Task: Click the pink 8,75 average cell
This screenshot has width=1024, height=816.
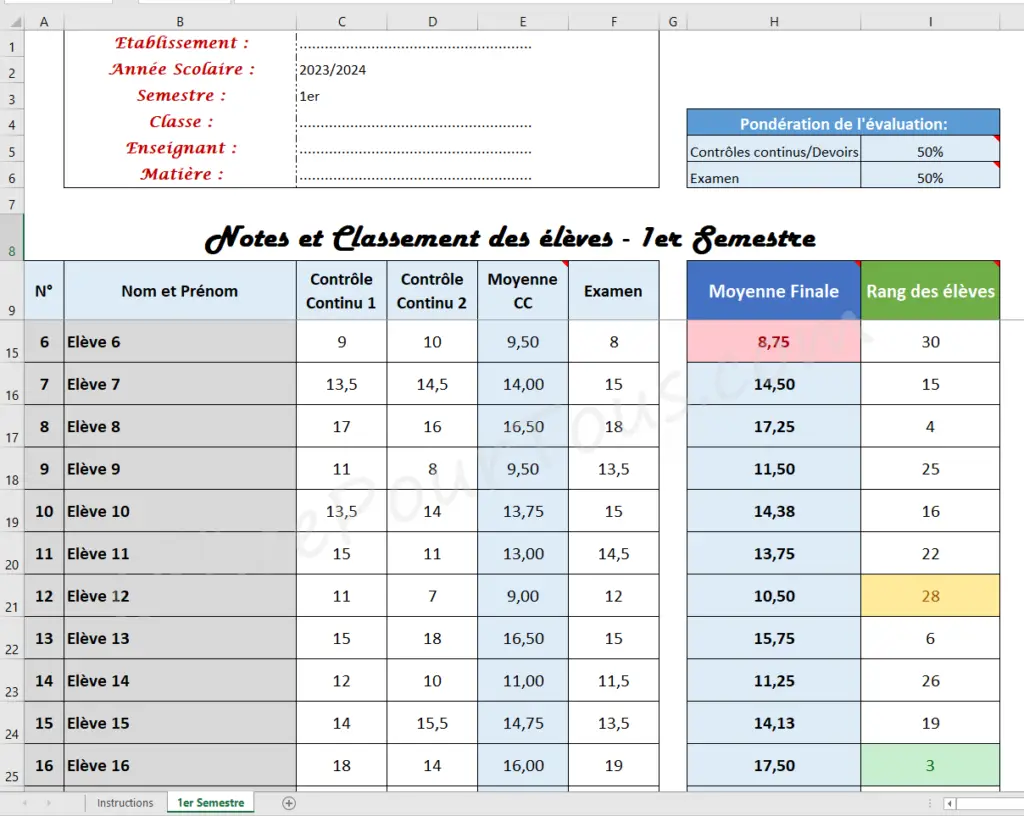Action: (773, 341)
